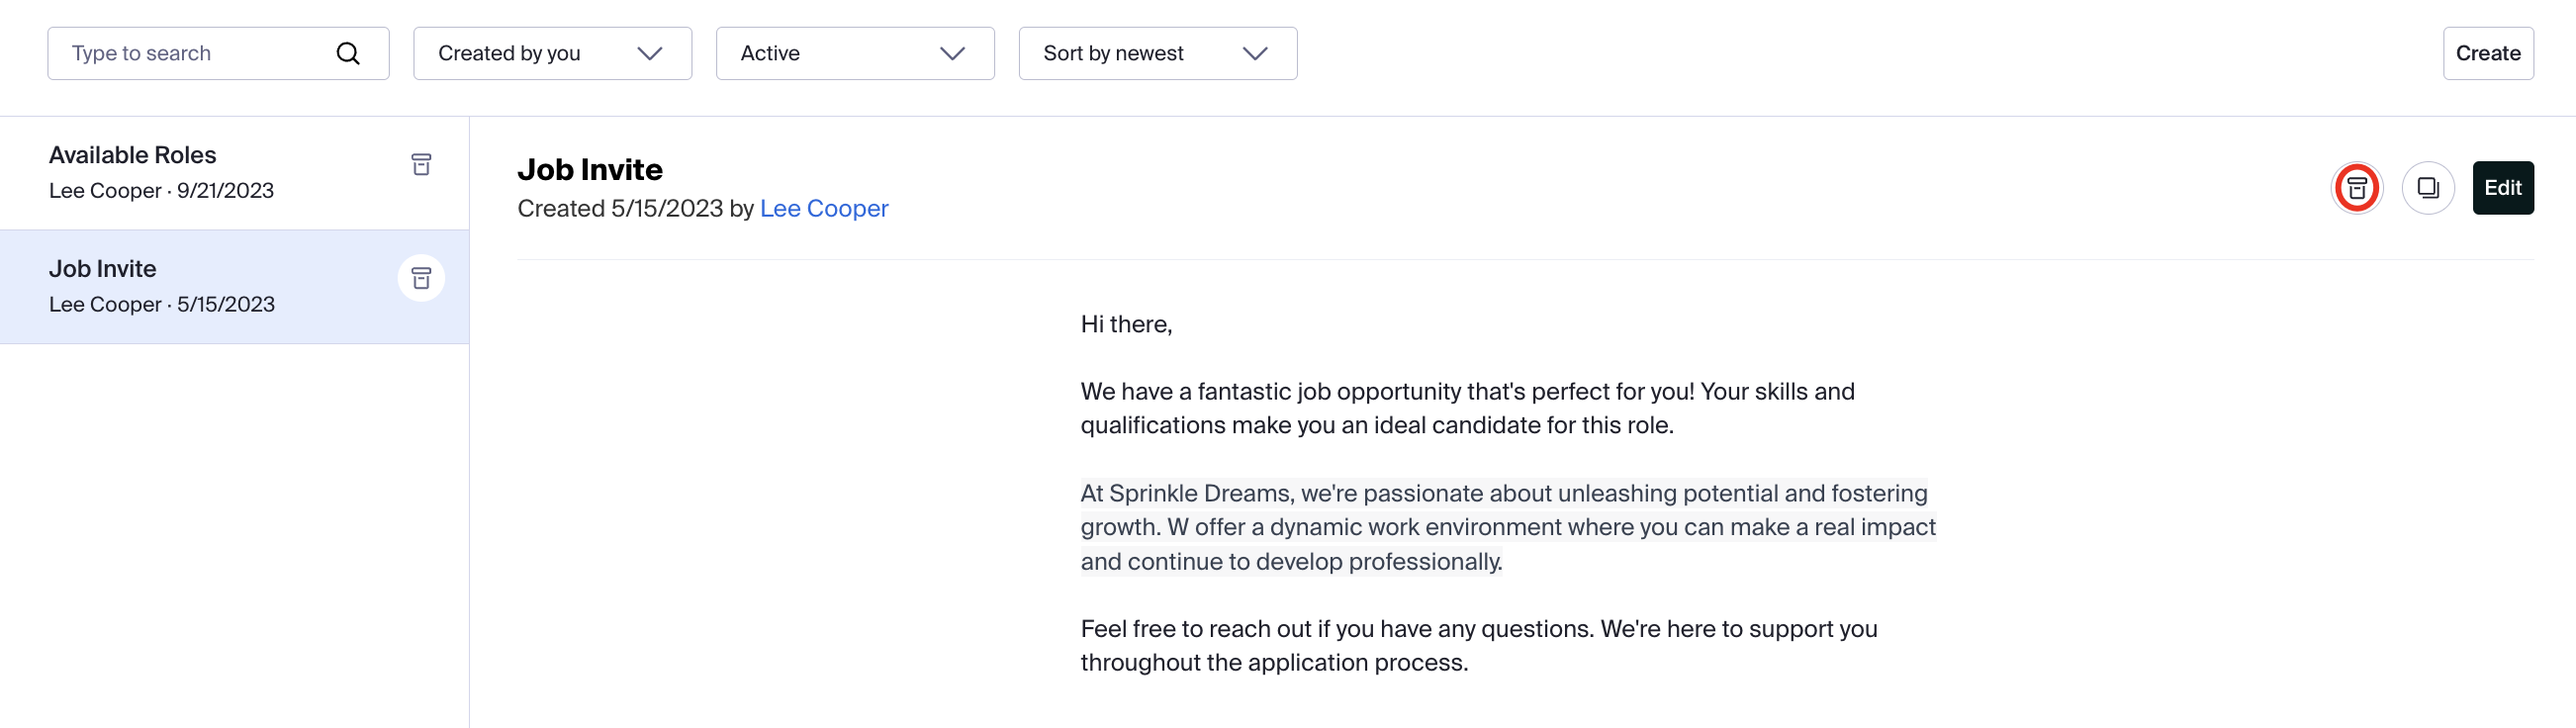Viewport: 2576px width, 728px height.
Task: Select the Available Roles list item
Action: 234,173
